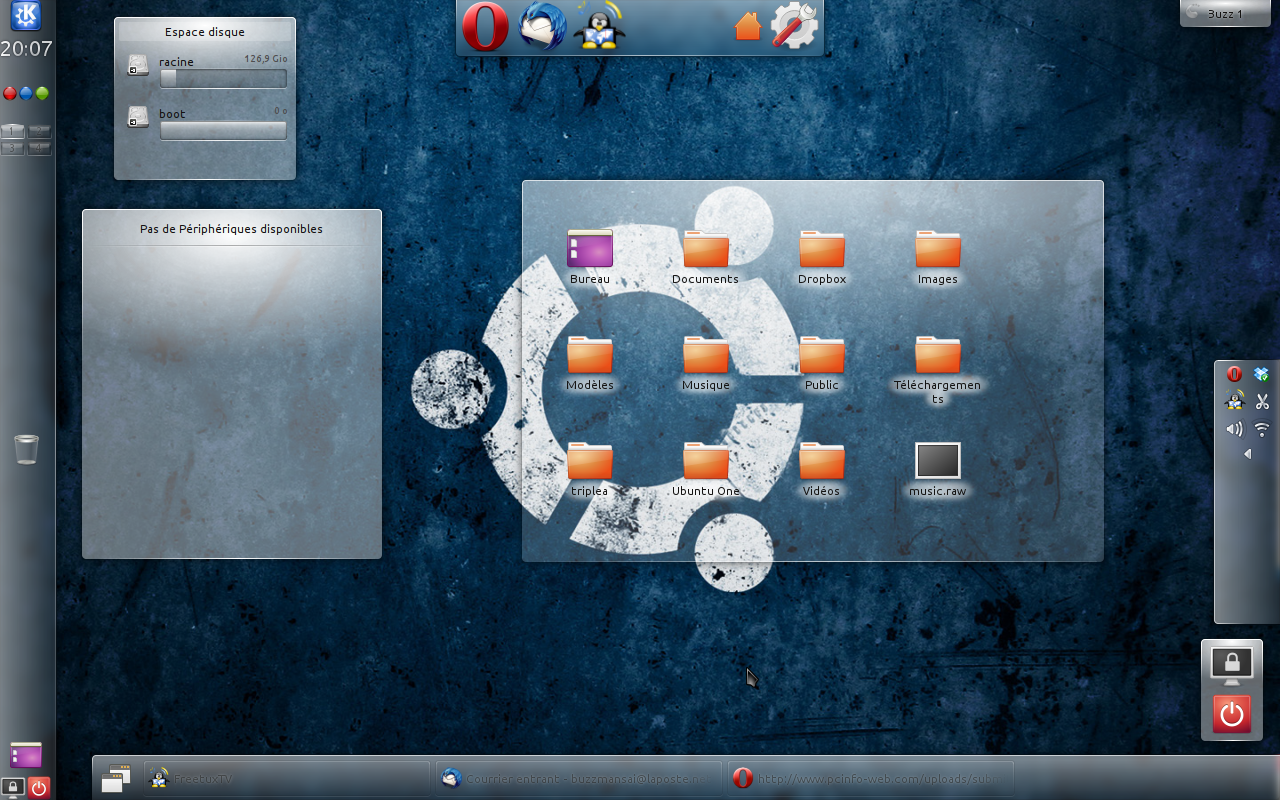
Task: Click the boot disk usage bar
Action: (x=223, y=130)
